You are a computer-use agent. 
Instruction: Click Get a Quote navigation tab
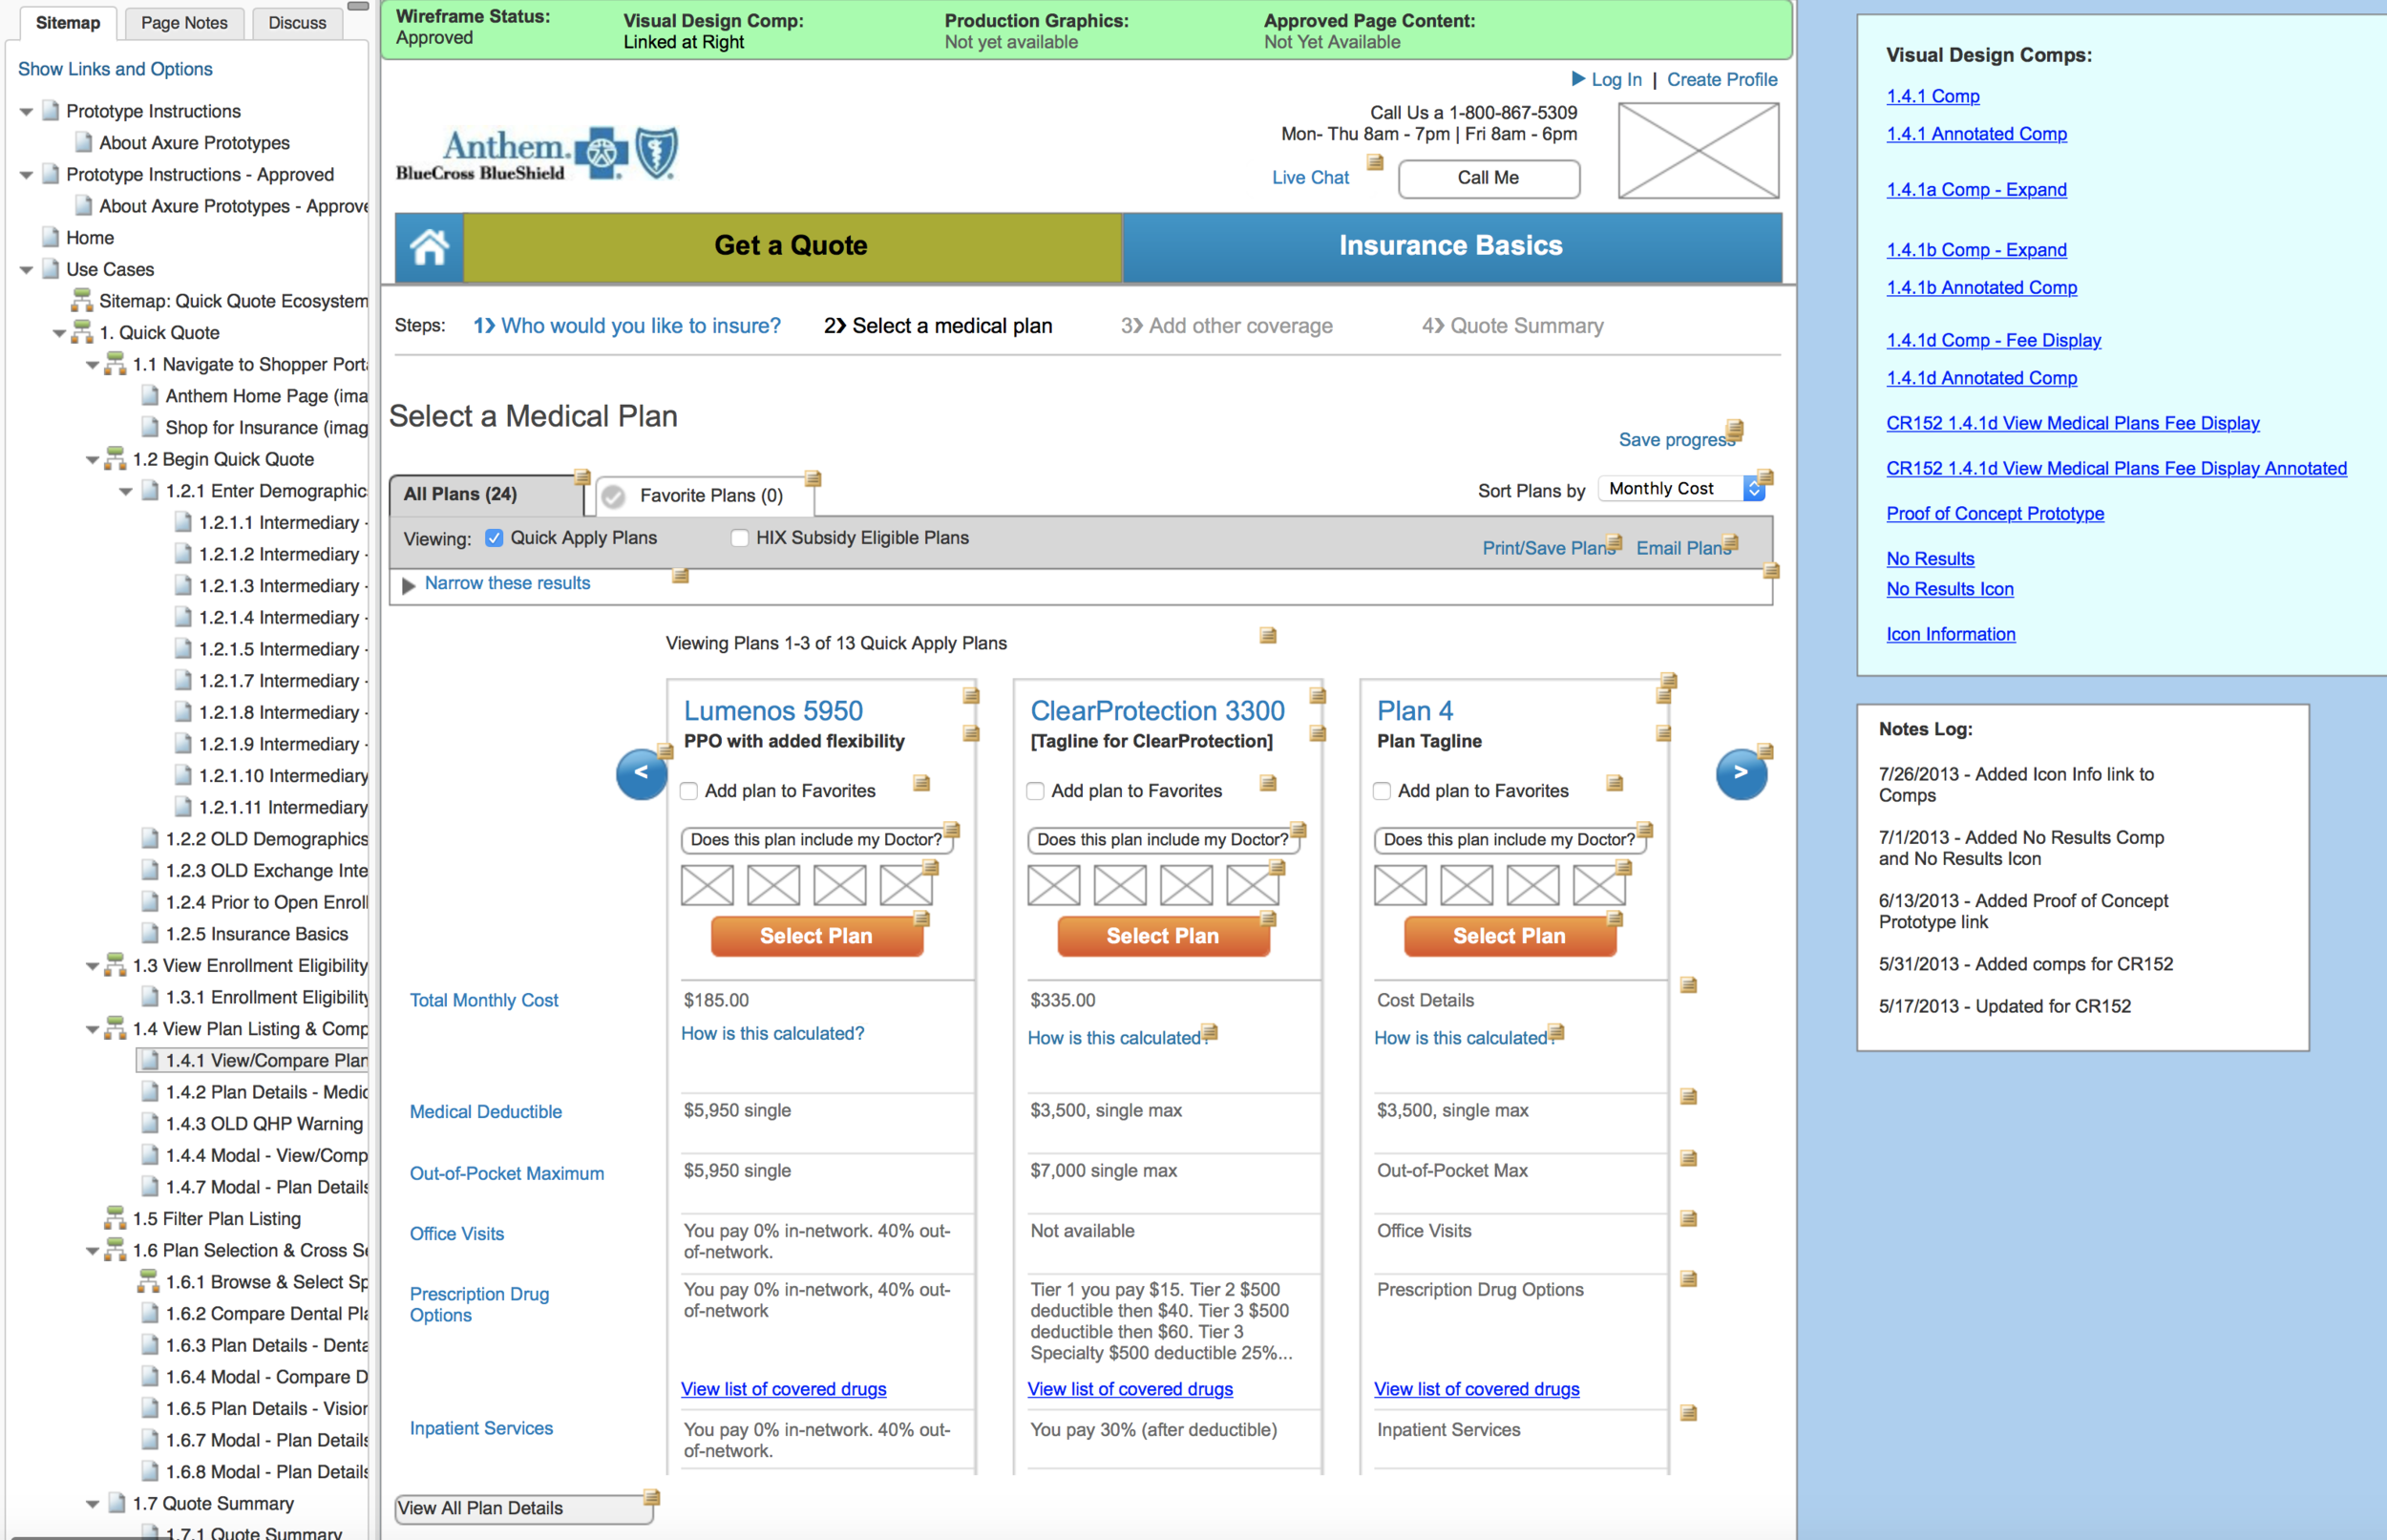pyautogui.click(x=792, y=246)
